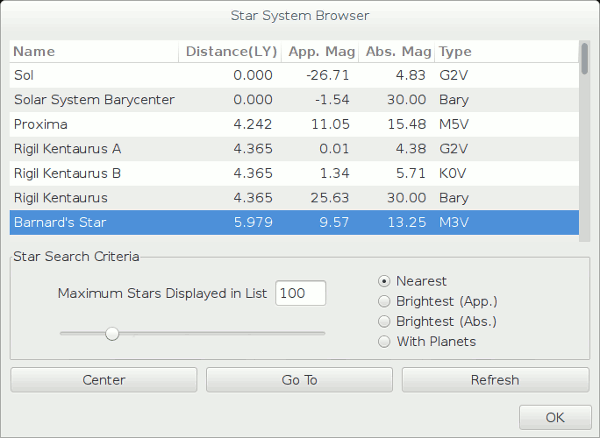Screen dimensions: 600x438
Task: Select the Nearest radio button
Action: click(x=384, y=281)
